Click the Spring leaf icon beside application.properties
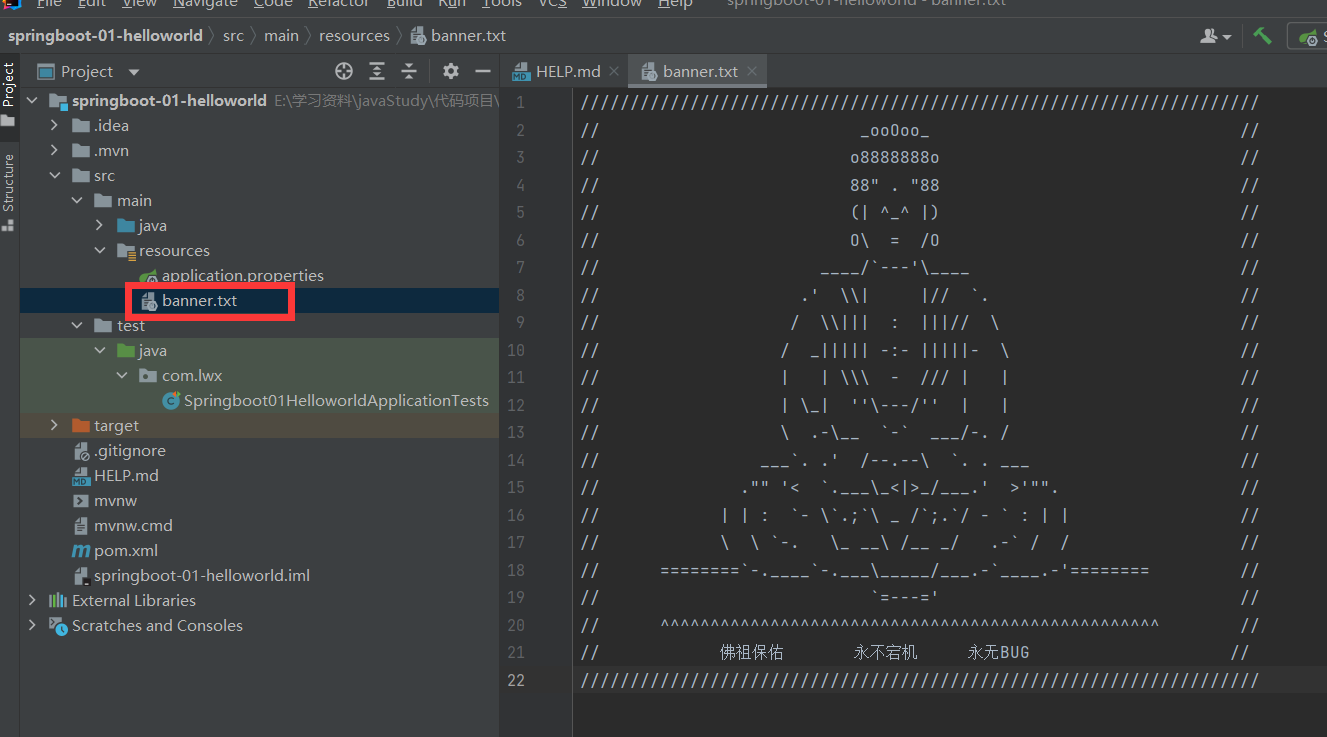The height and width of the screenshot is (737, 1327). [149, 276]
